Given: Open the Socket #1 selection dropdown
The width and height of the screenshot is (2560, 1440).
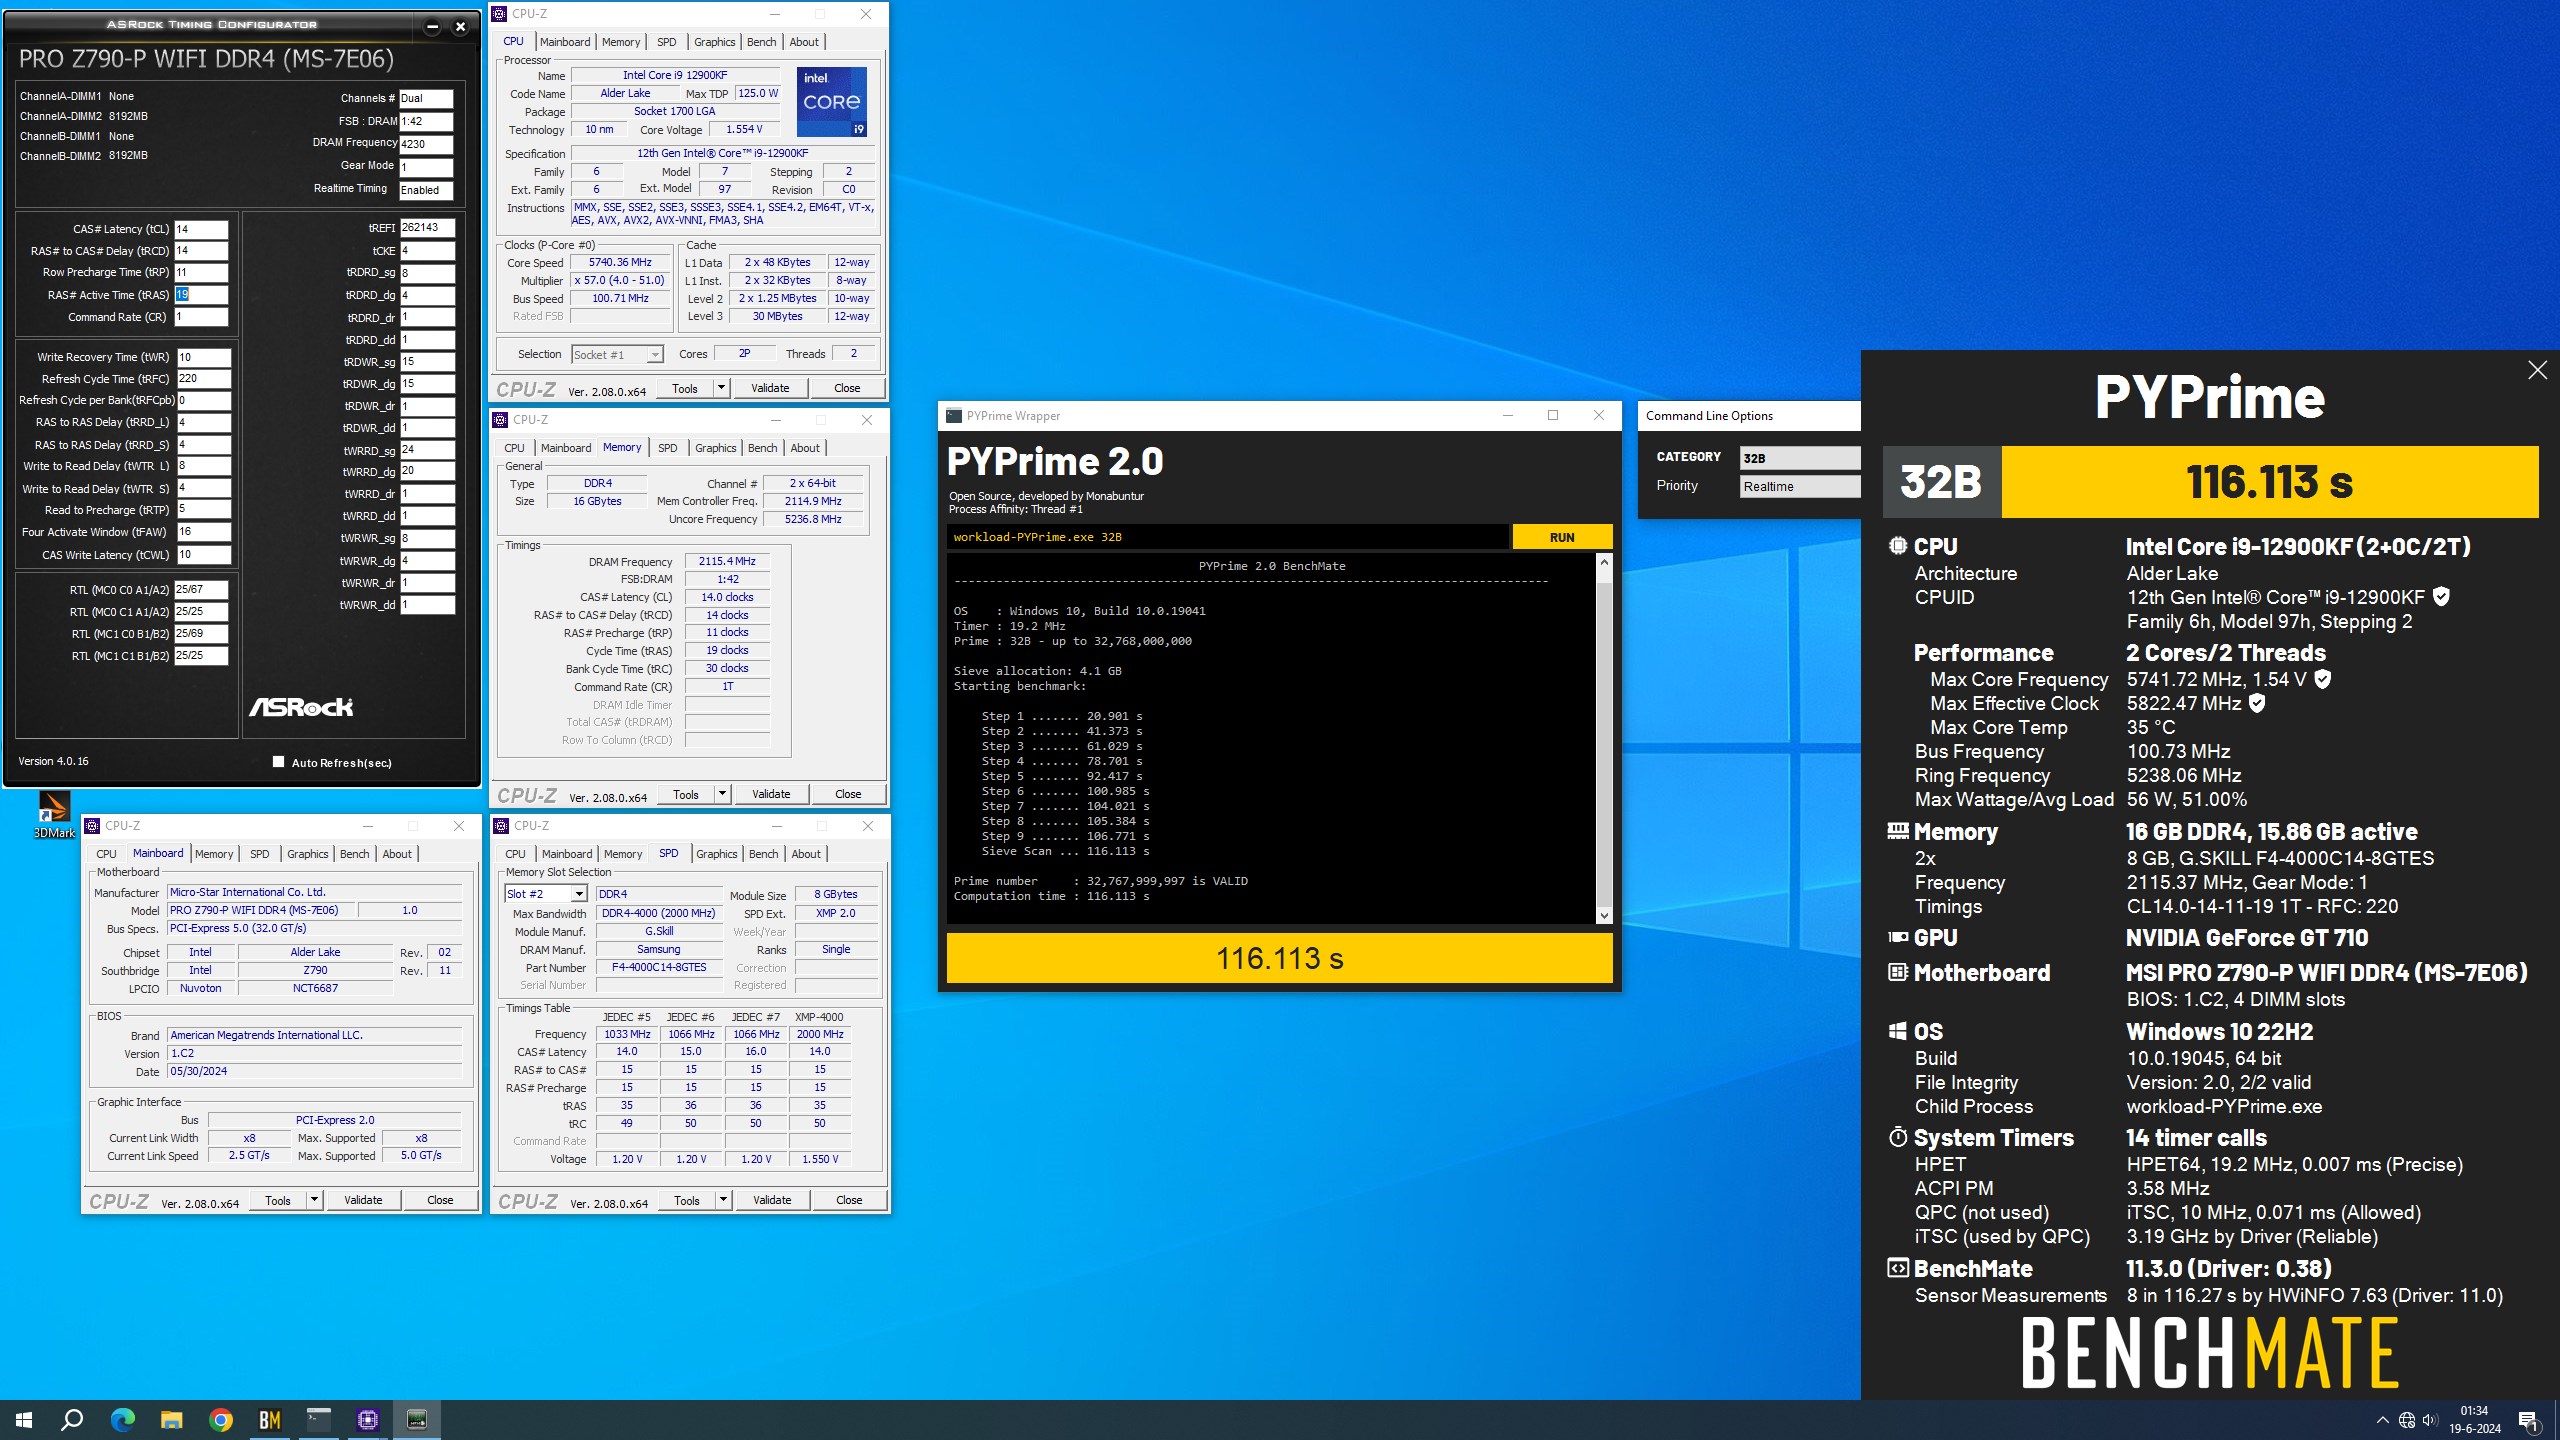Looking at the screenshot, I should coord(617,355).
